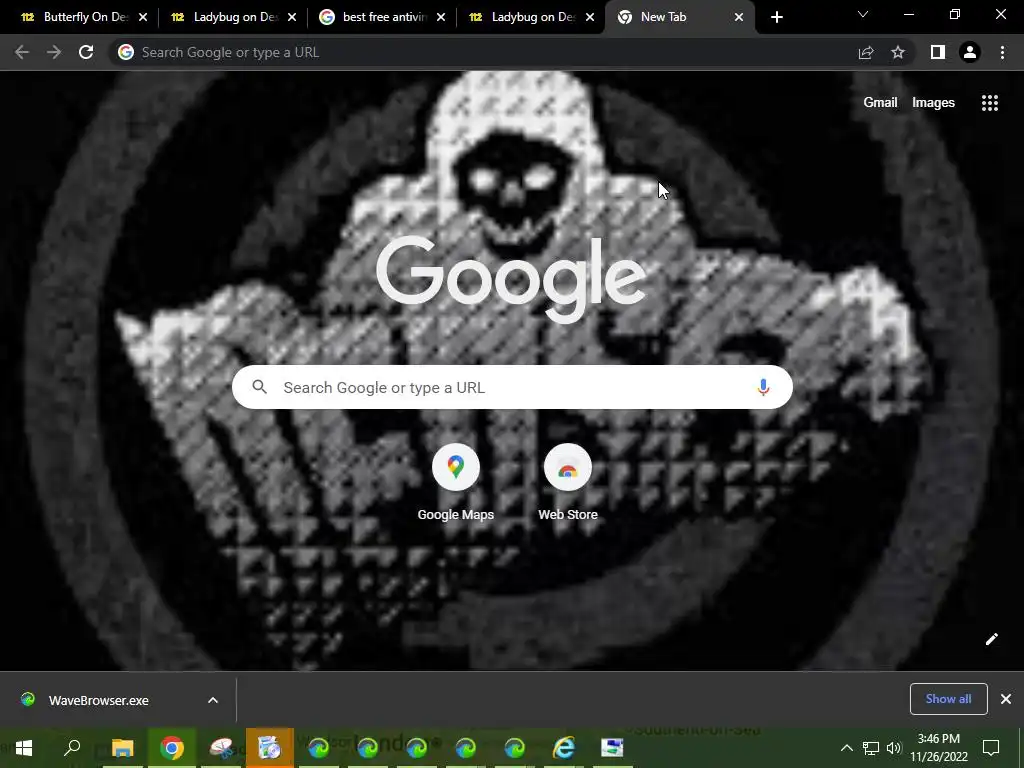Open the Gmail link
Image resolution: width=1024 pixels, height=768 pixels.
point(880,103)
